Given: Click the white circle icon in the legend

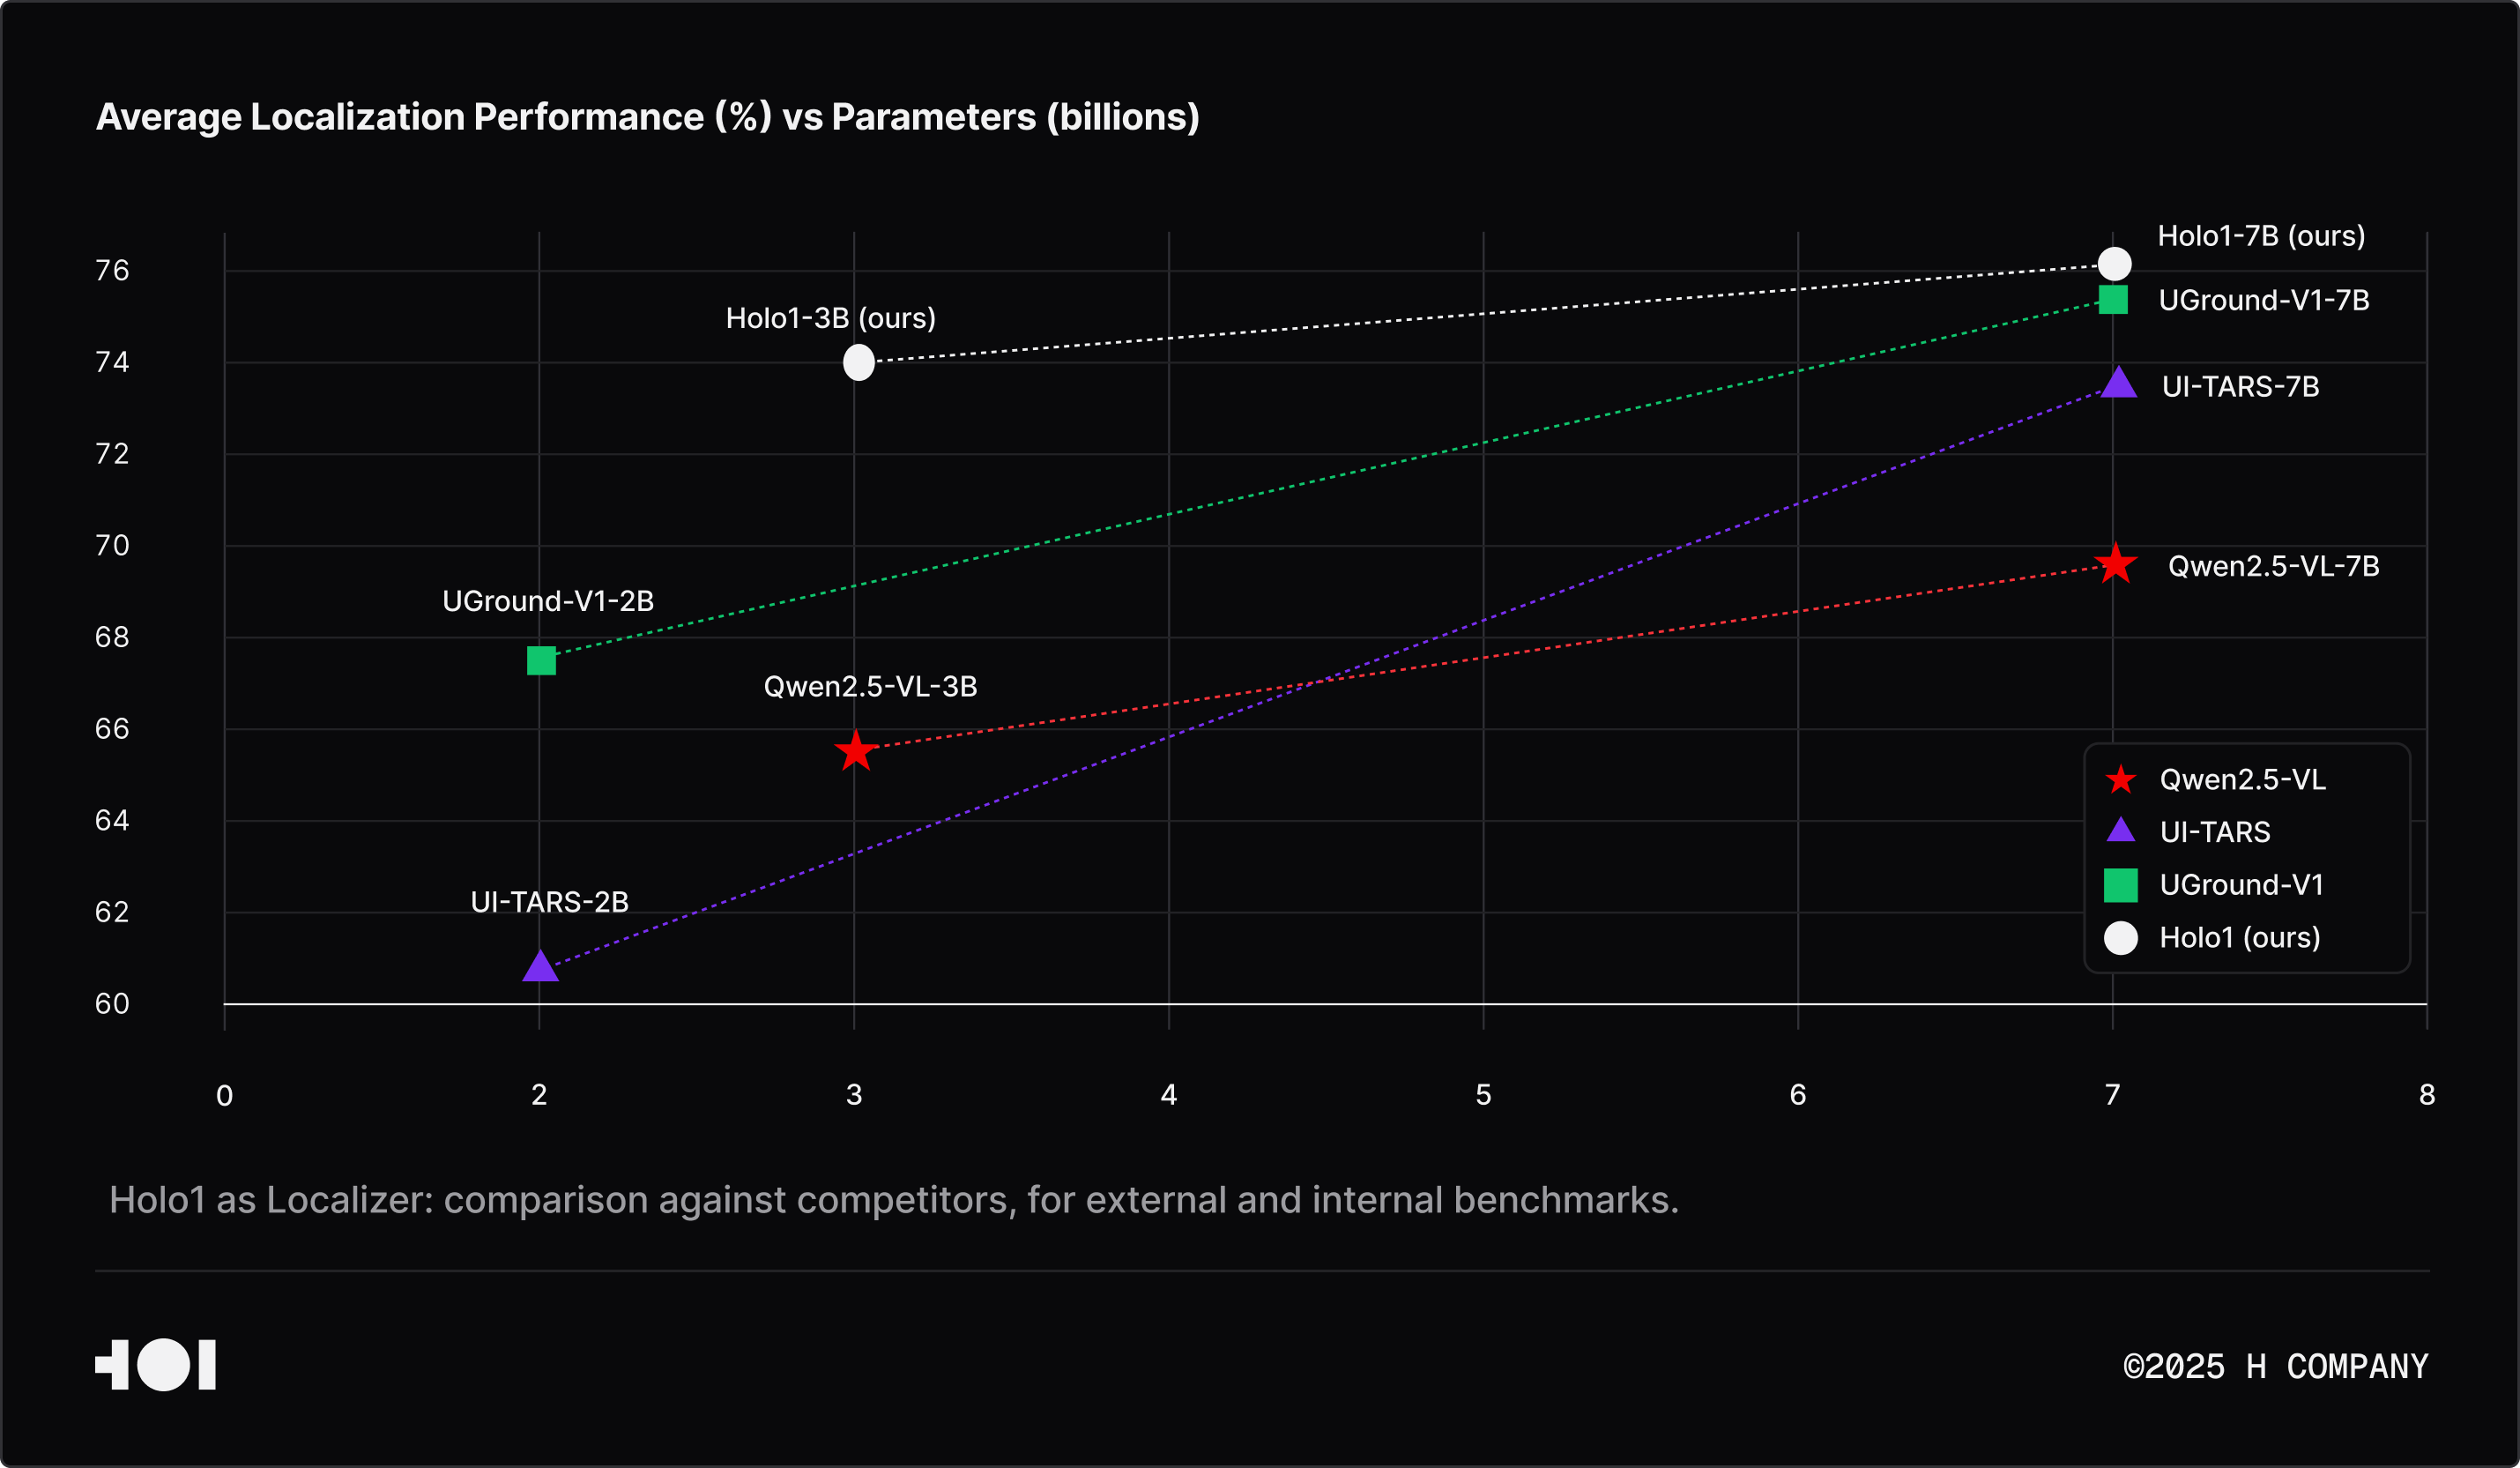Looking at the screenshot, I should [x=2120, y=938].
